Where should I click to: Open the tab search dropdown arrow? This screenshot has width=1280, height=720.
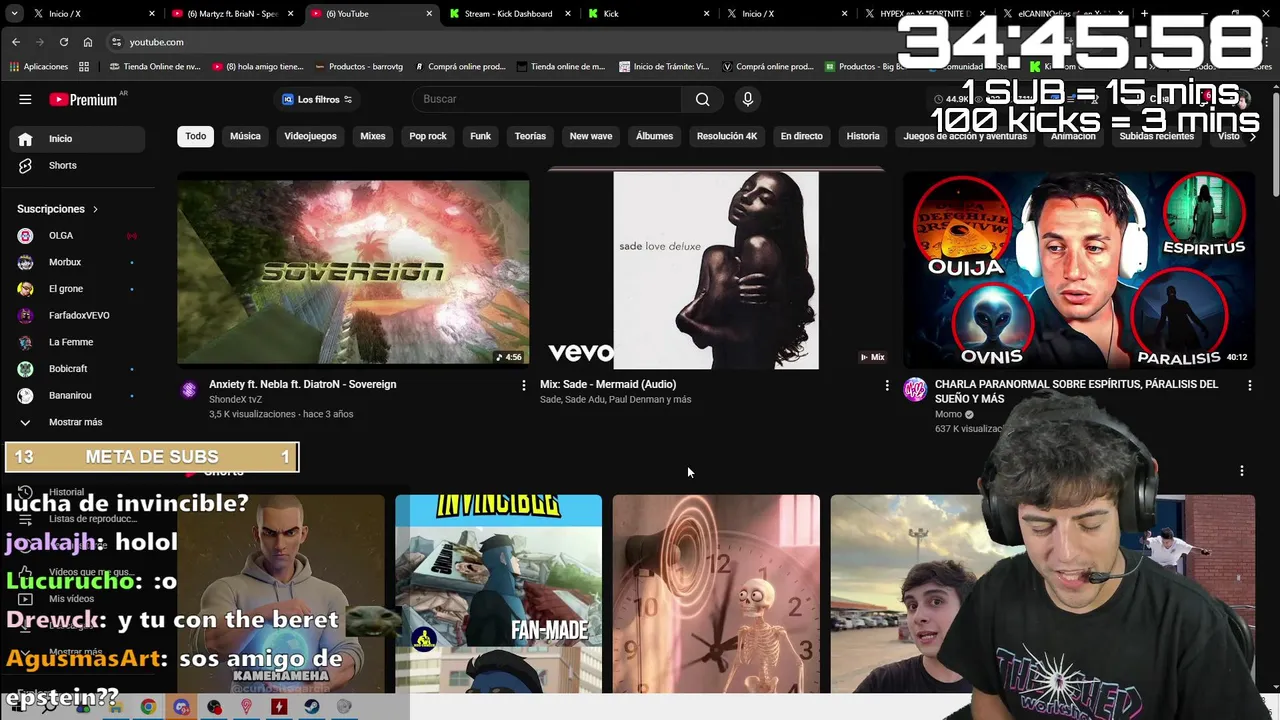click(14, 14)
